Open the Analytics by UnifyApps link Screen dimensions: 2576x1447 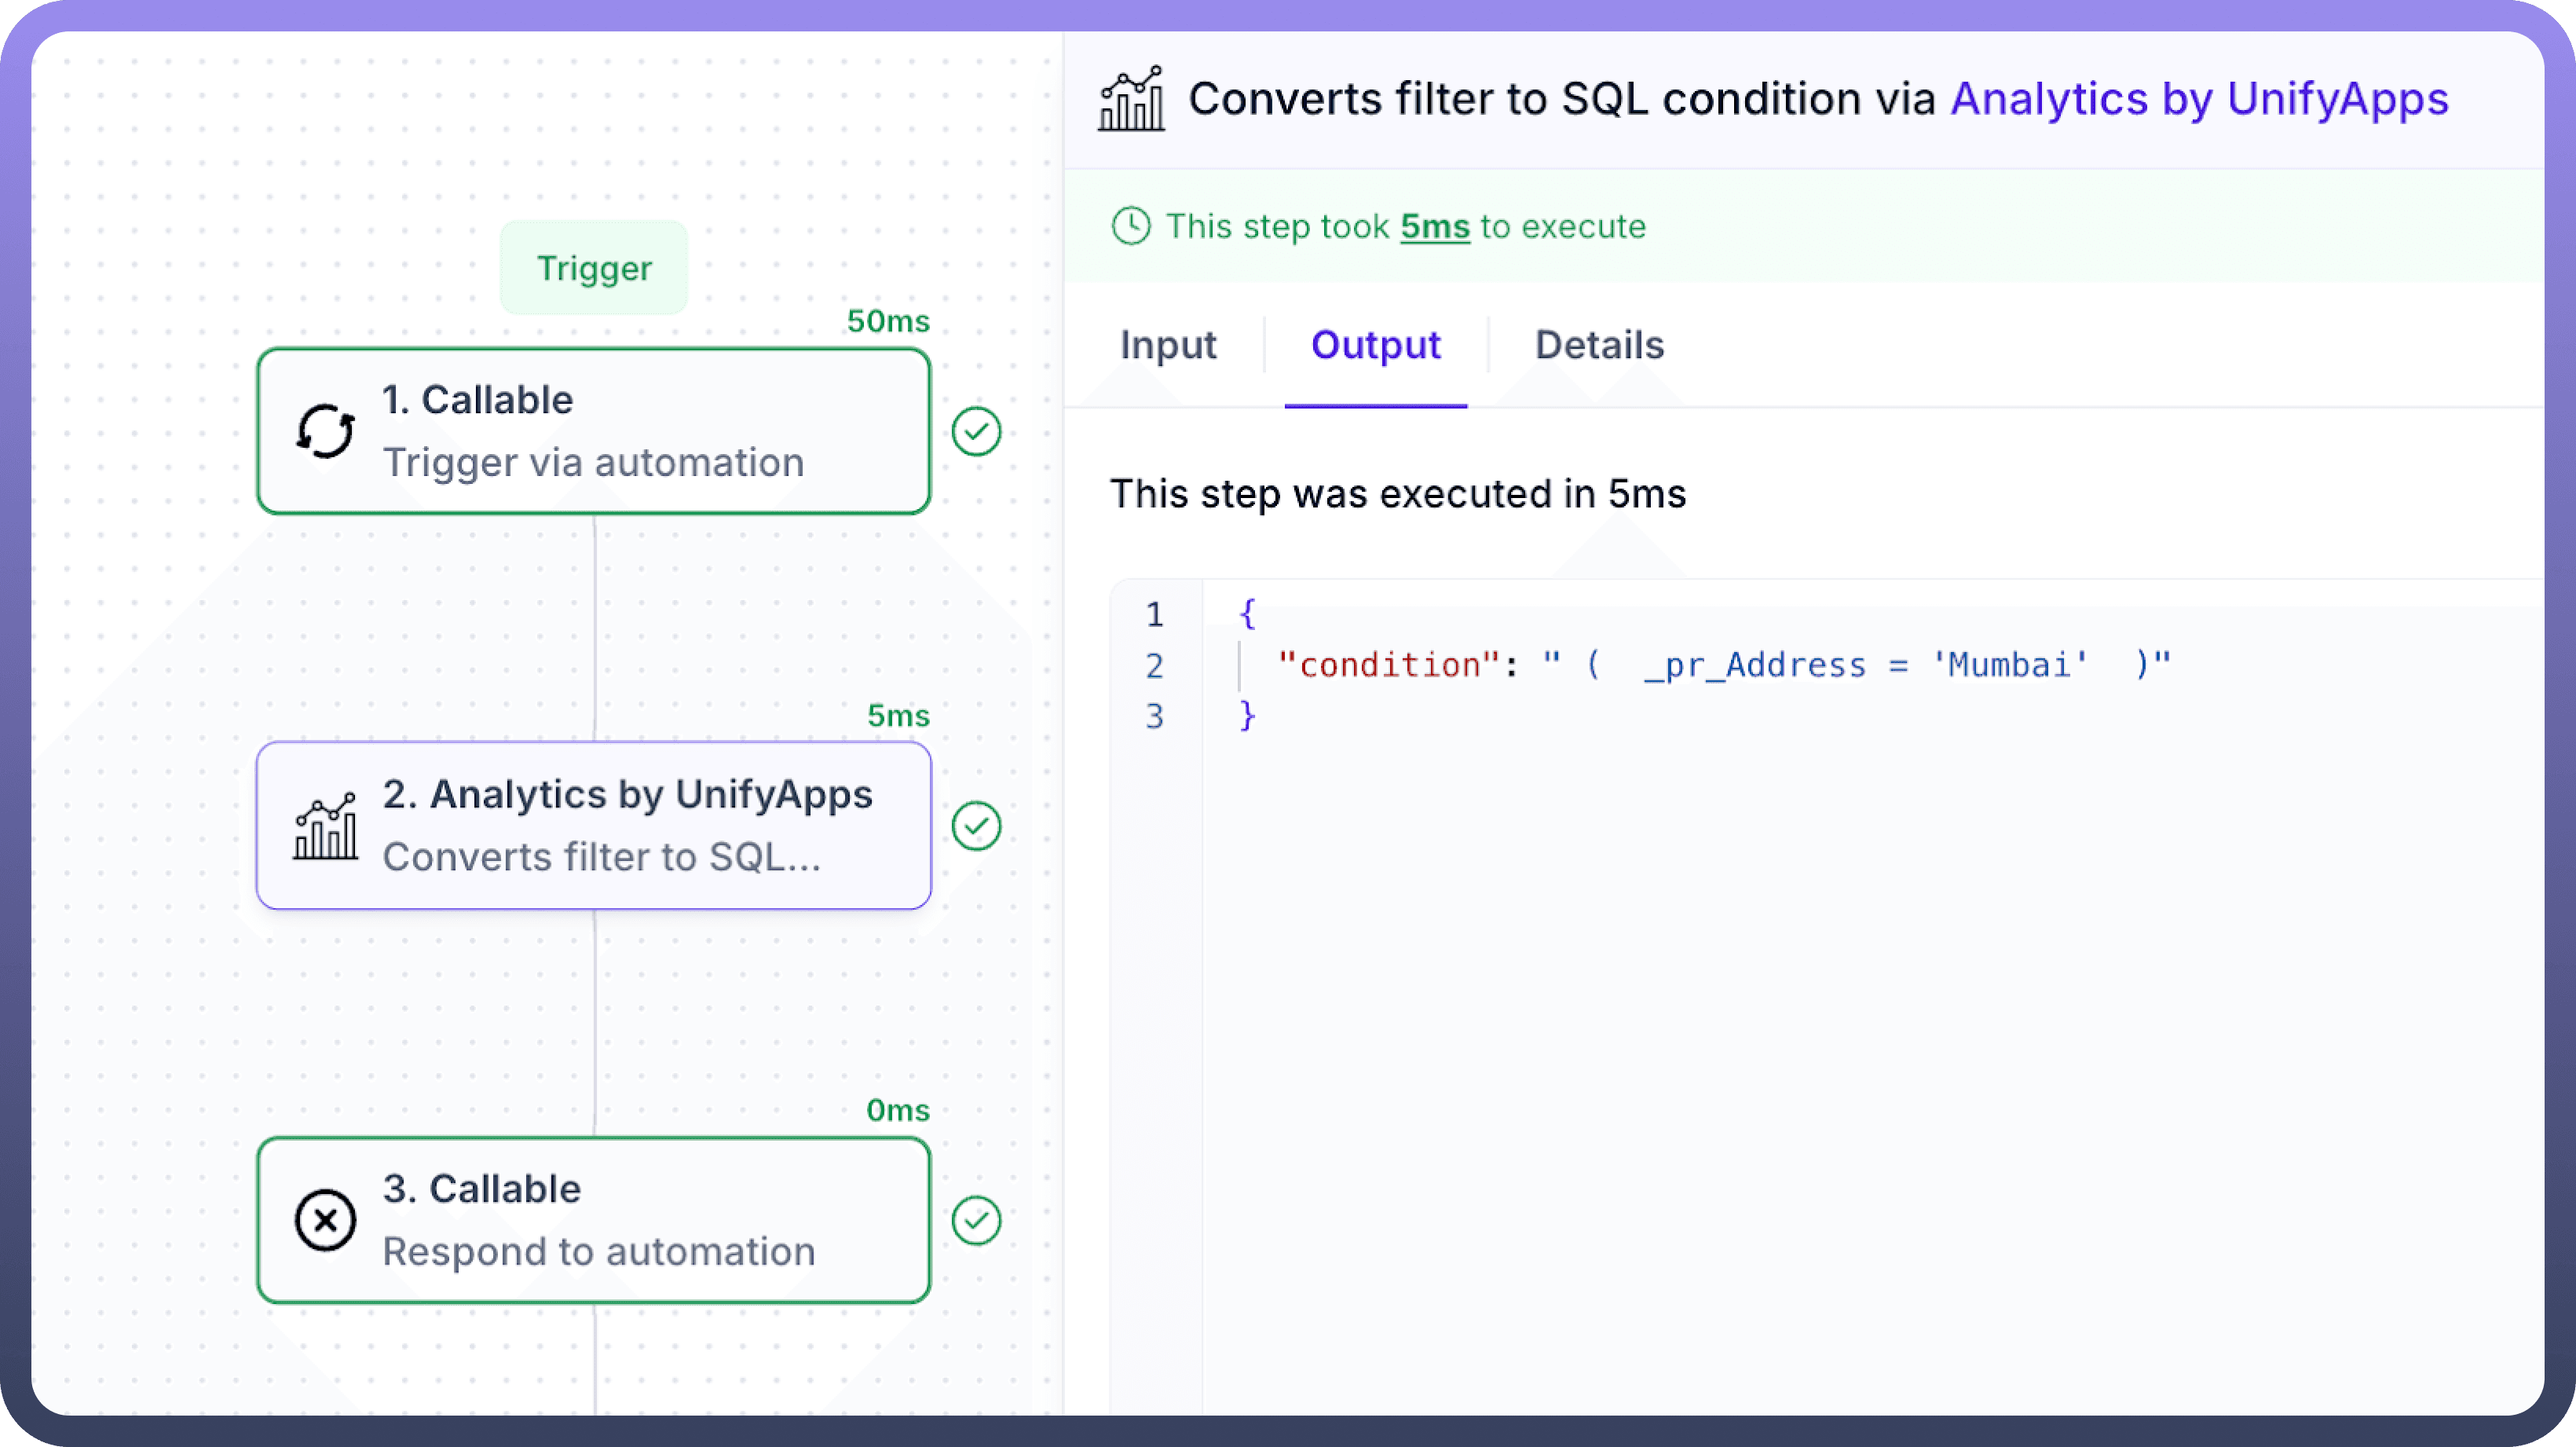tap(2199, 99)
